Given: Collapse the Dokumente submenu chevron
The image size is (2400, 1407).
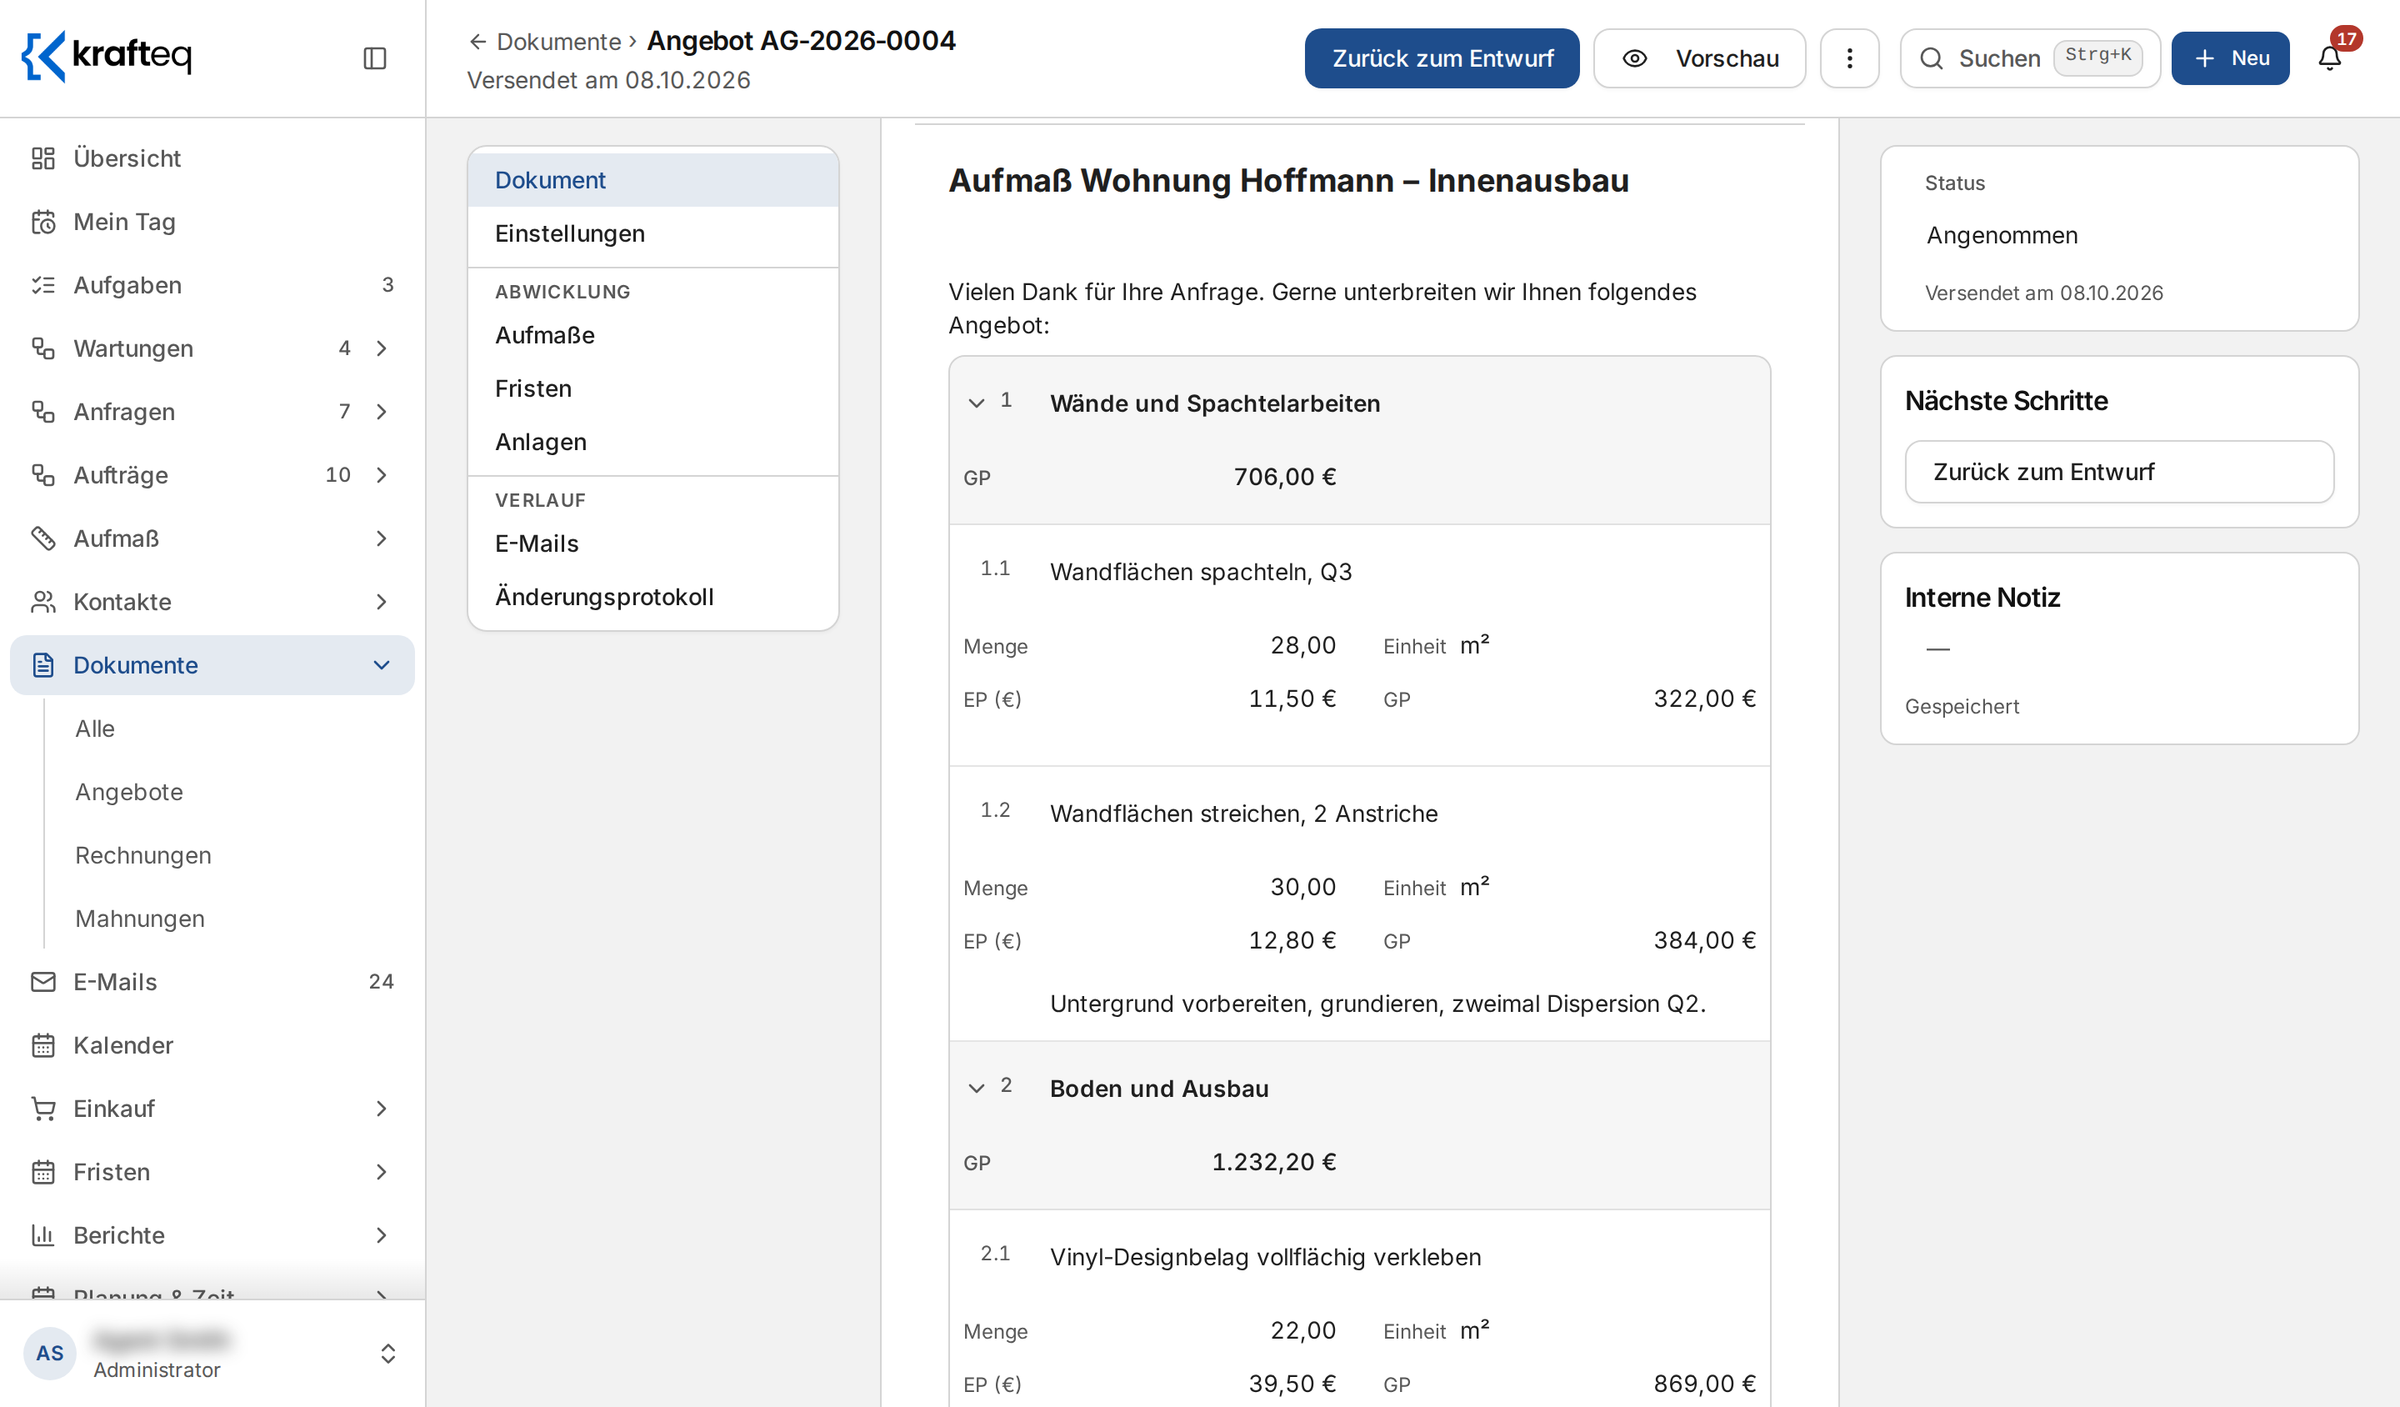Looking at the screenshot, I should click(381, 665).
